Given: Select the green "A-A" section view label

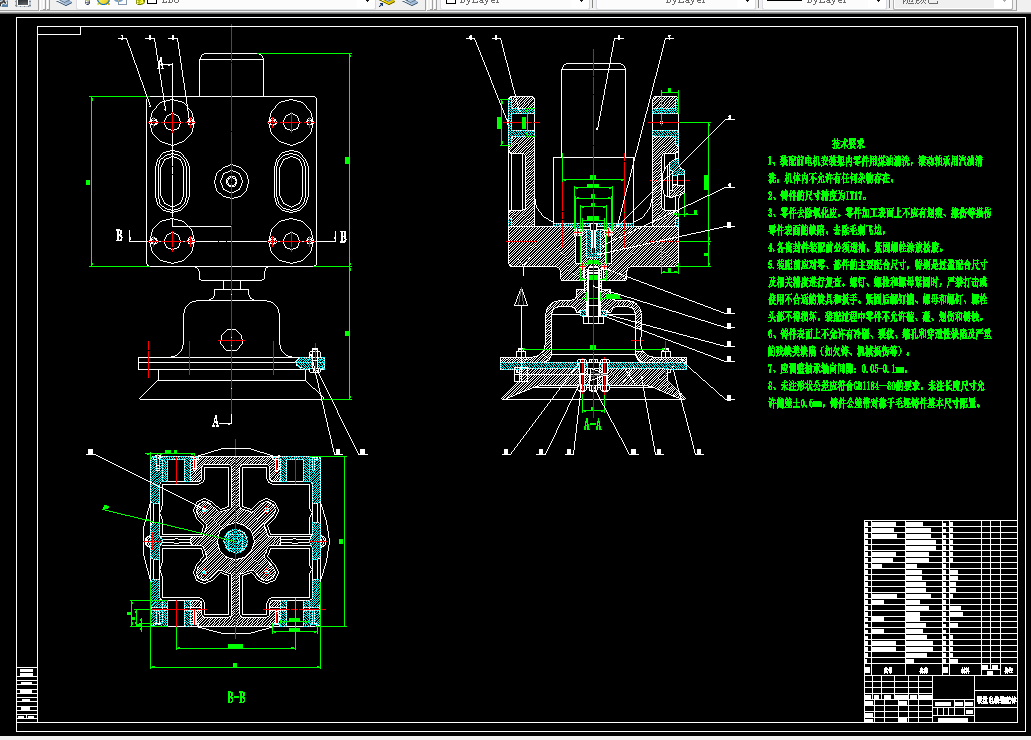Looking at the screenshot, I should (x=592, y=425).
